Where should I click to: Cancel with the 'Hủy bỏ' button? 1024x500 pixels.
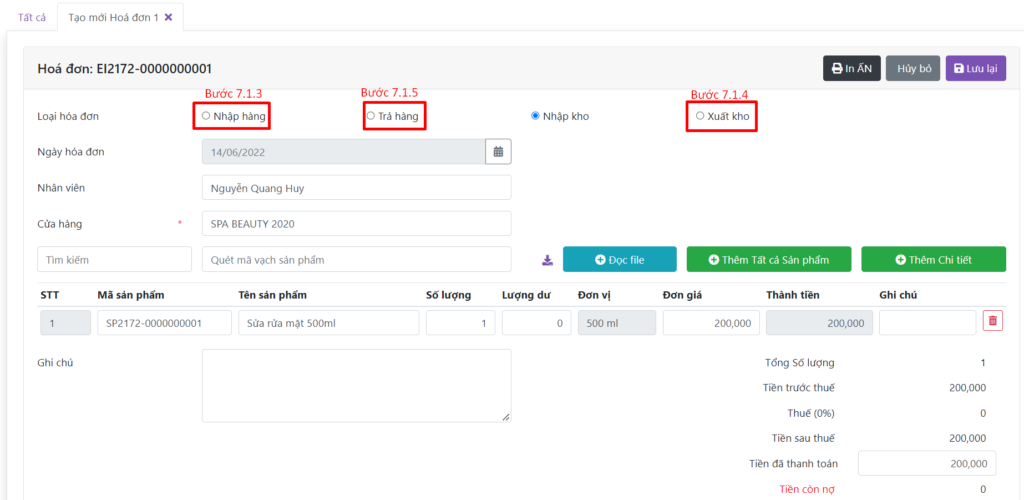point(913,68)
